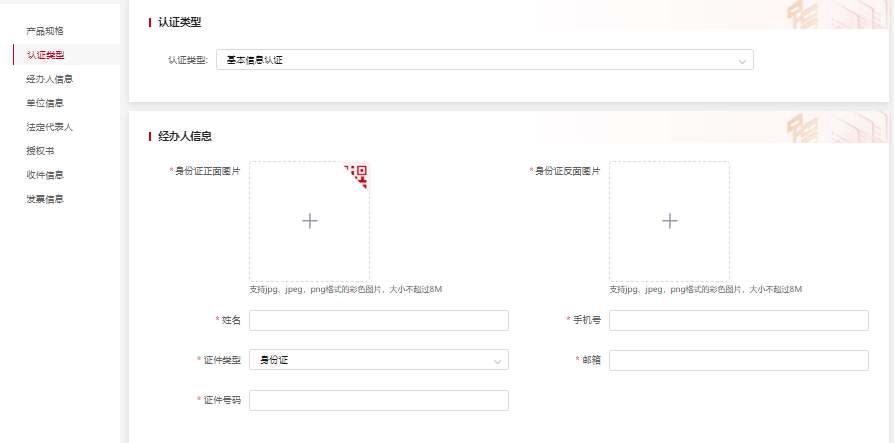This screenshot has width=894, height=443.
Task: Click the 证件号码 input field
Action: pyautogui.click(x=378, y=400)
